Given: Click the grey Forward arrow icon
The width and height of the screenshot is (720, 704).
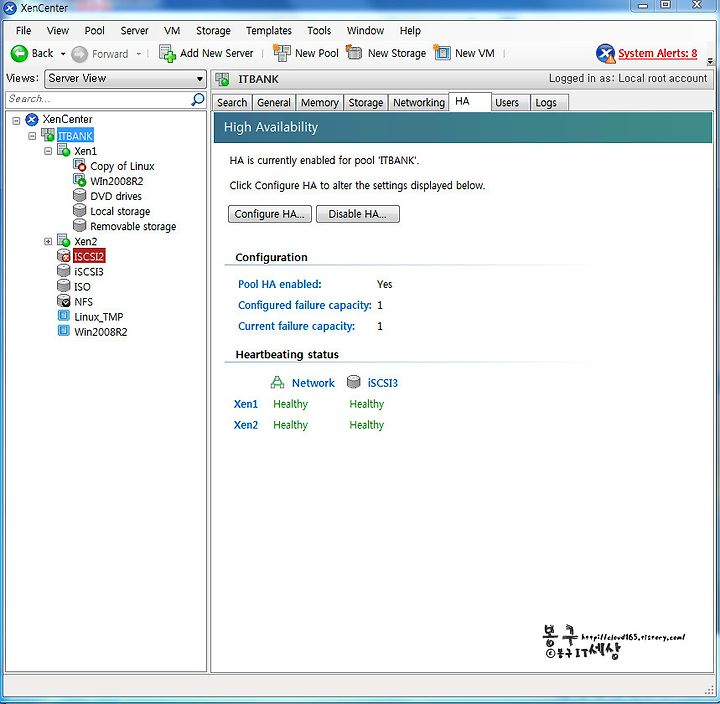Looking at the screenshot, I should click(x=79, y=54).
